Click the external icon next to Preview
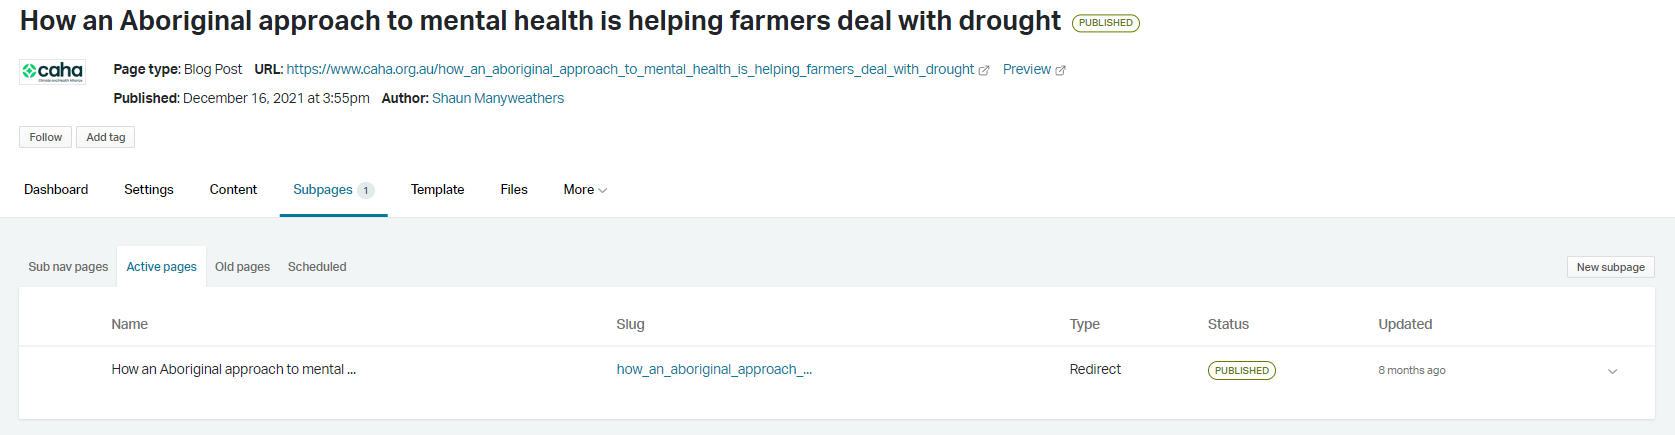Image resolution: width=1675 pixels, height=435 pixels. coord(1061,70)
